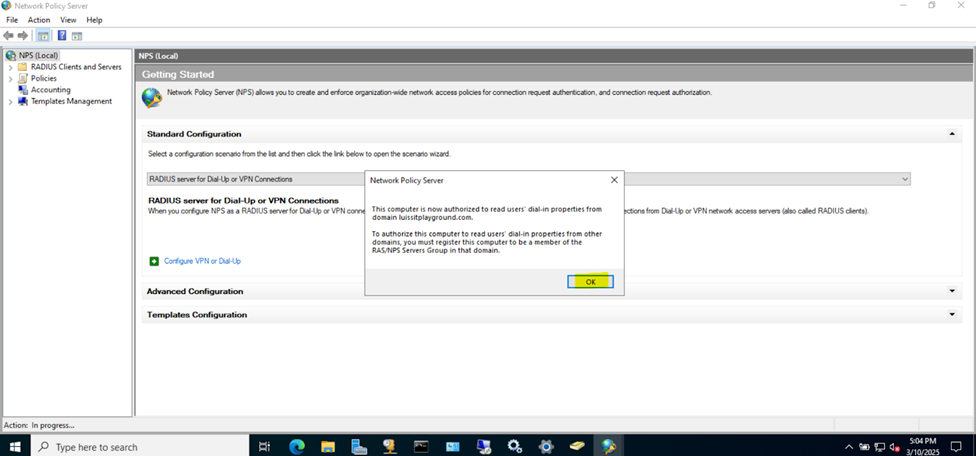Toggle the Show/Hide Console Tree toolbar icon
This screenshot has height=456, width=976.
click(44, 35)
